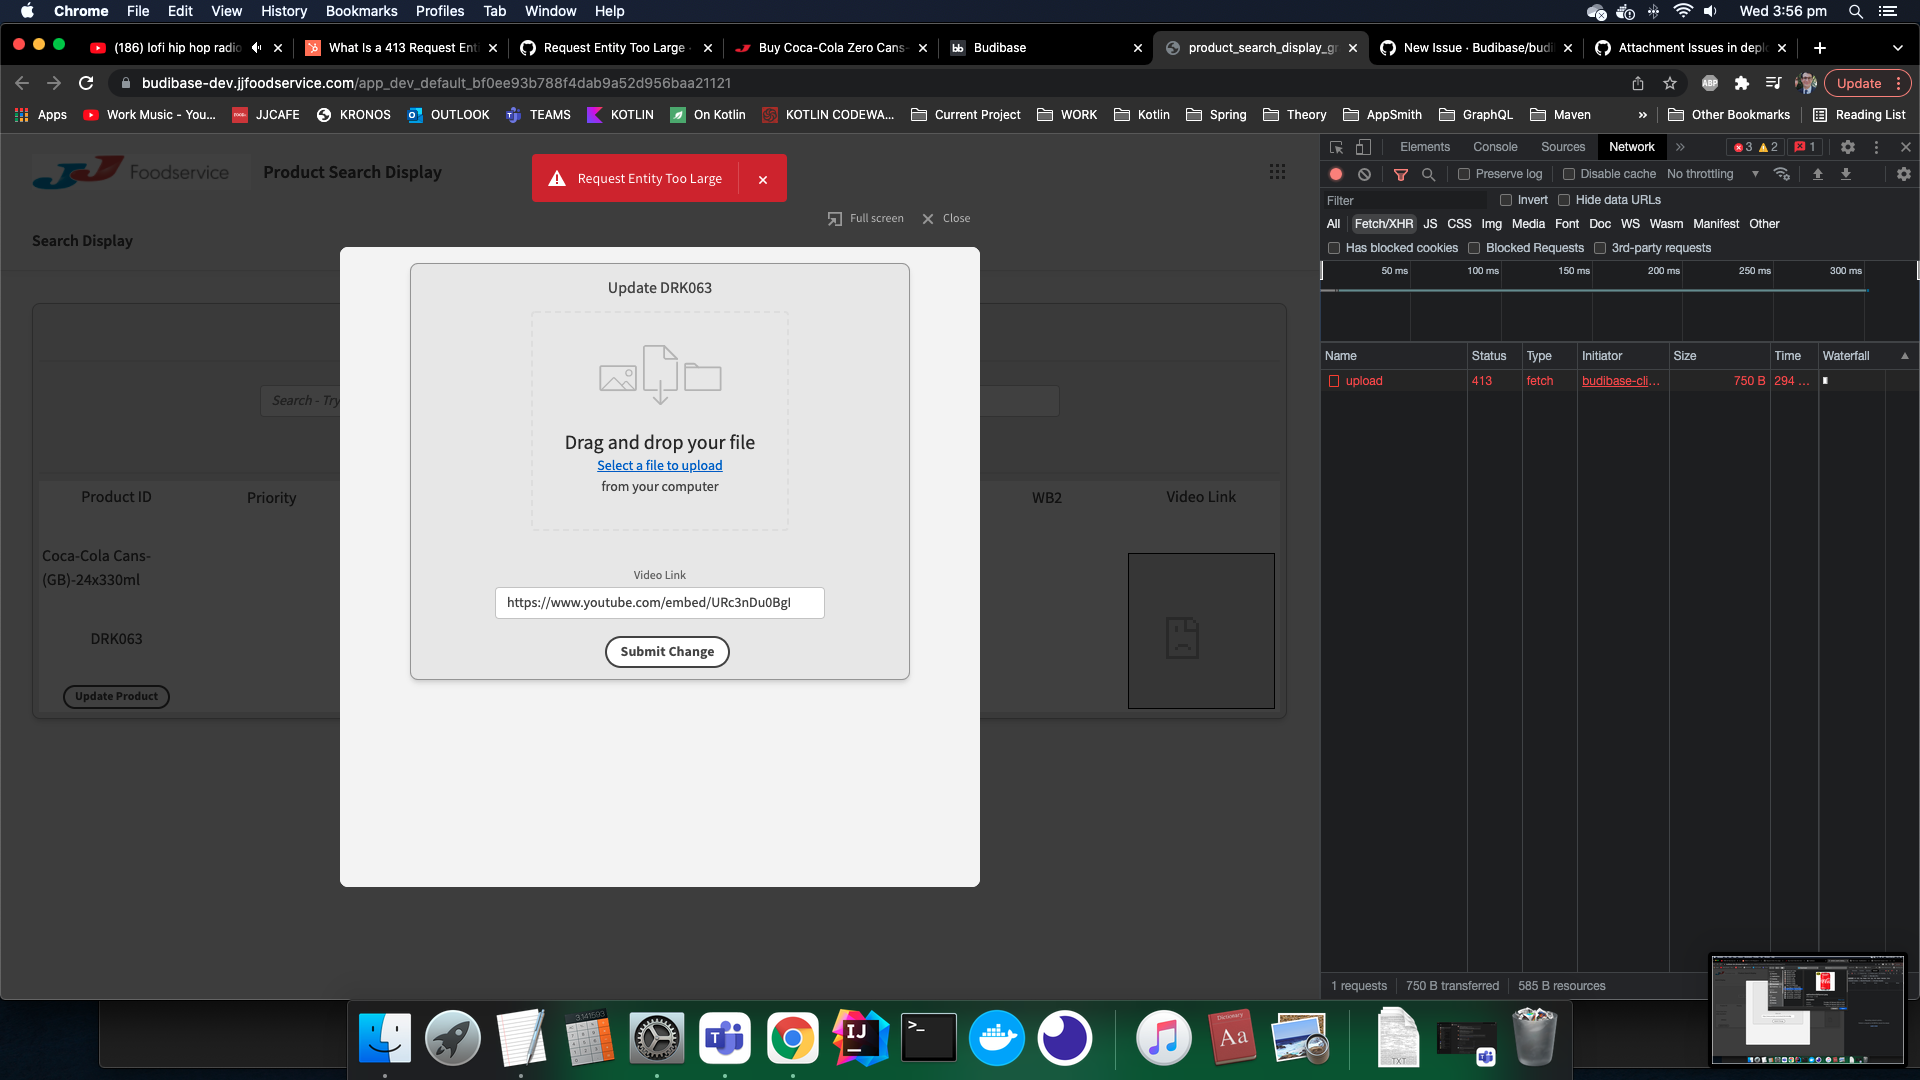
Task: Expand hidden bookmarks with the double chevron
Action: [x=1642, y=115]
